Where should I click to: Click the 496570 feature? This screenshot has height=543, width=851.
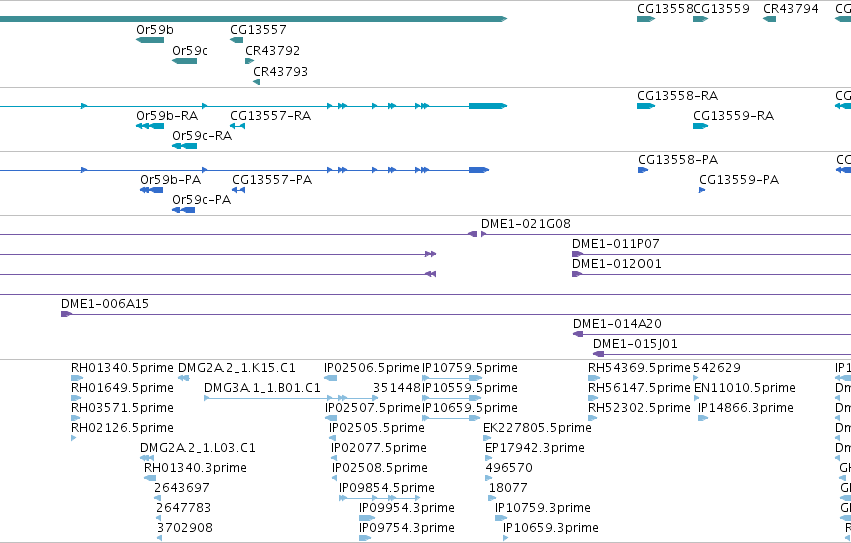[x=488, y=478]
